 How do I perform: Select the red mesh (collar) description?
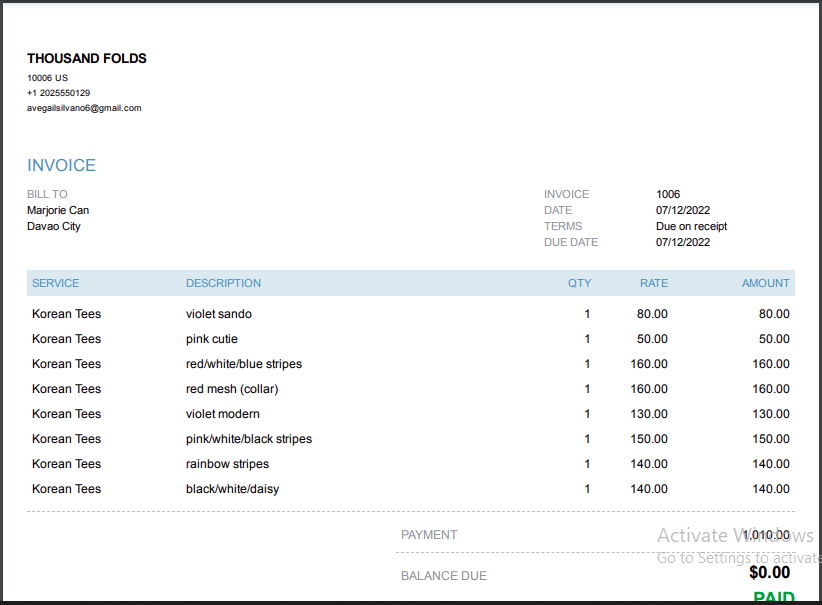click(x=232, y=389)
